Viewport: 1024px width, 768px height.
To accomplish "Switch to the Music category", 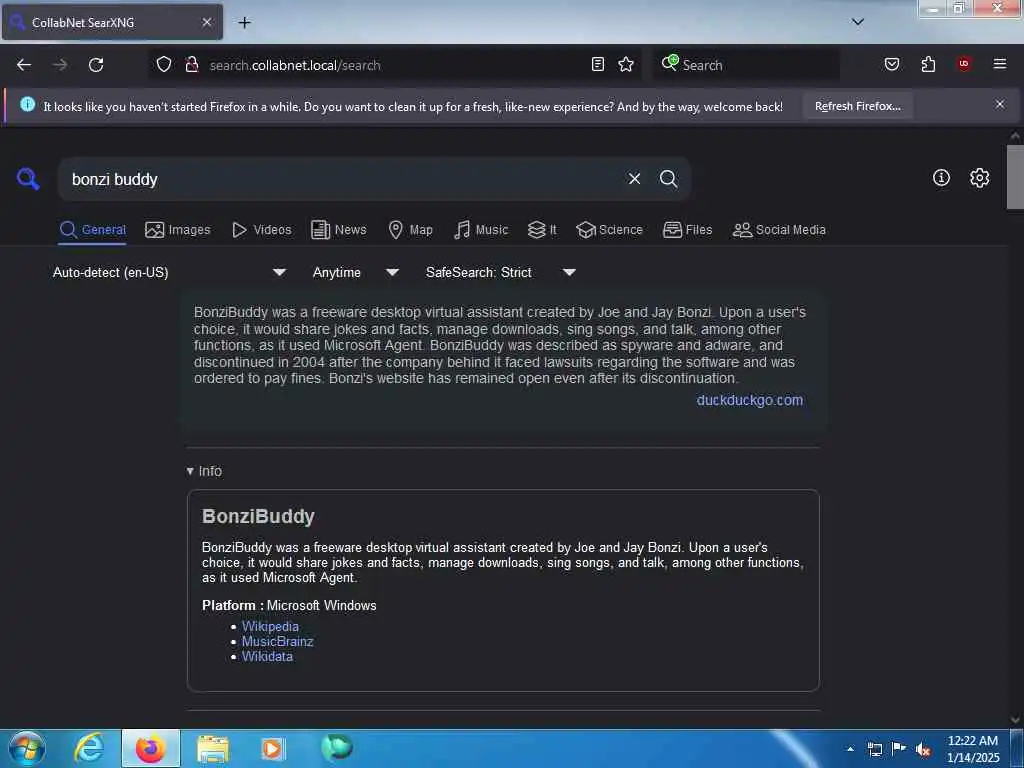I will [481, 230].
